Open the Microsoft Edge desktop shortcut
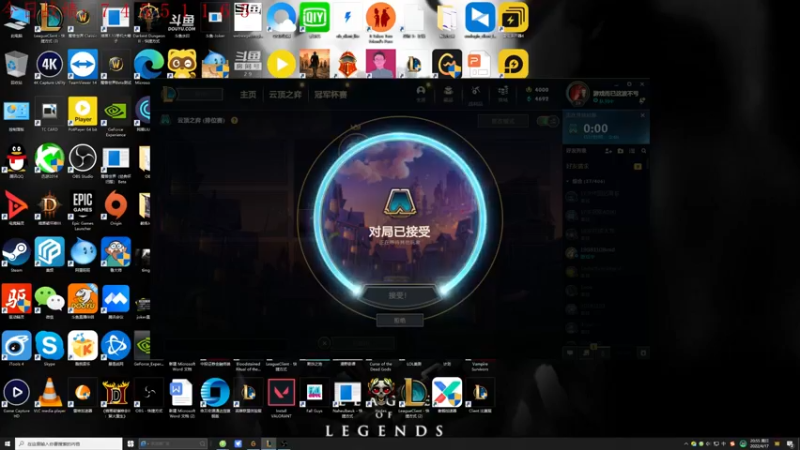The width and height of the screenshot is (800, 450). point(148,66)
